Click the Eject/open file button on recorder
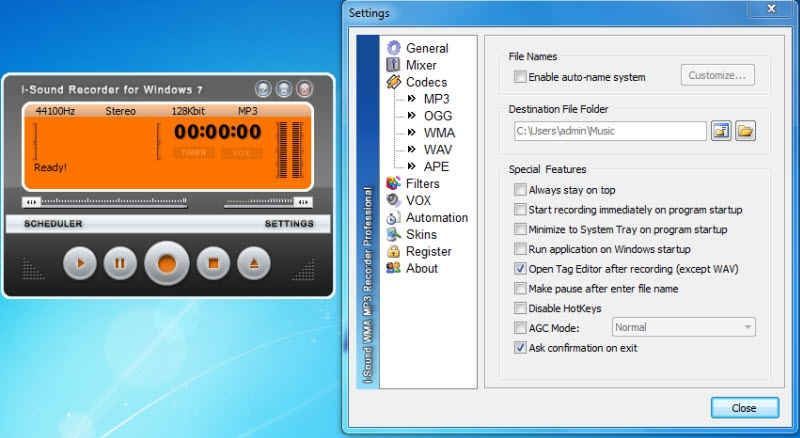Image resolution: width=800 pixels, height=438 pixels. [x=254, y=263]
